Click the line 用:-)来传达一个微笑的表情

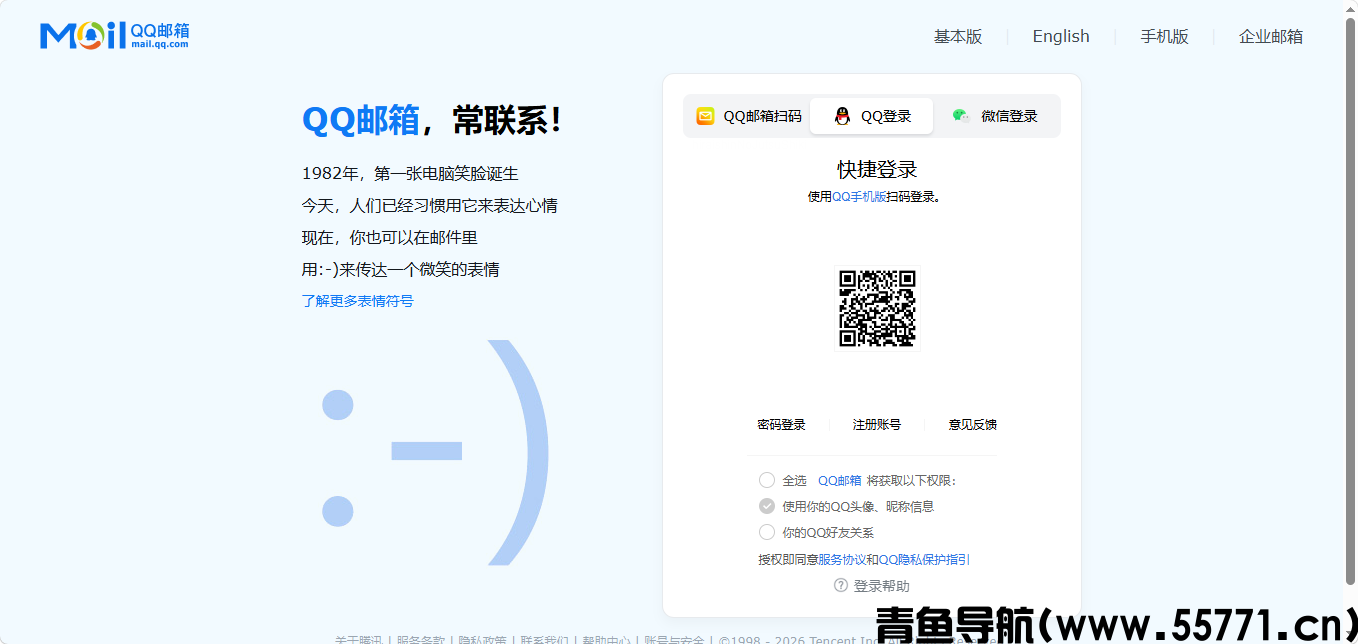tap(401, 270)
